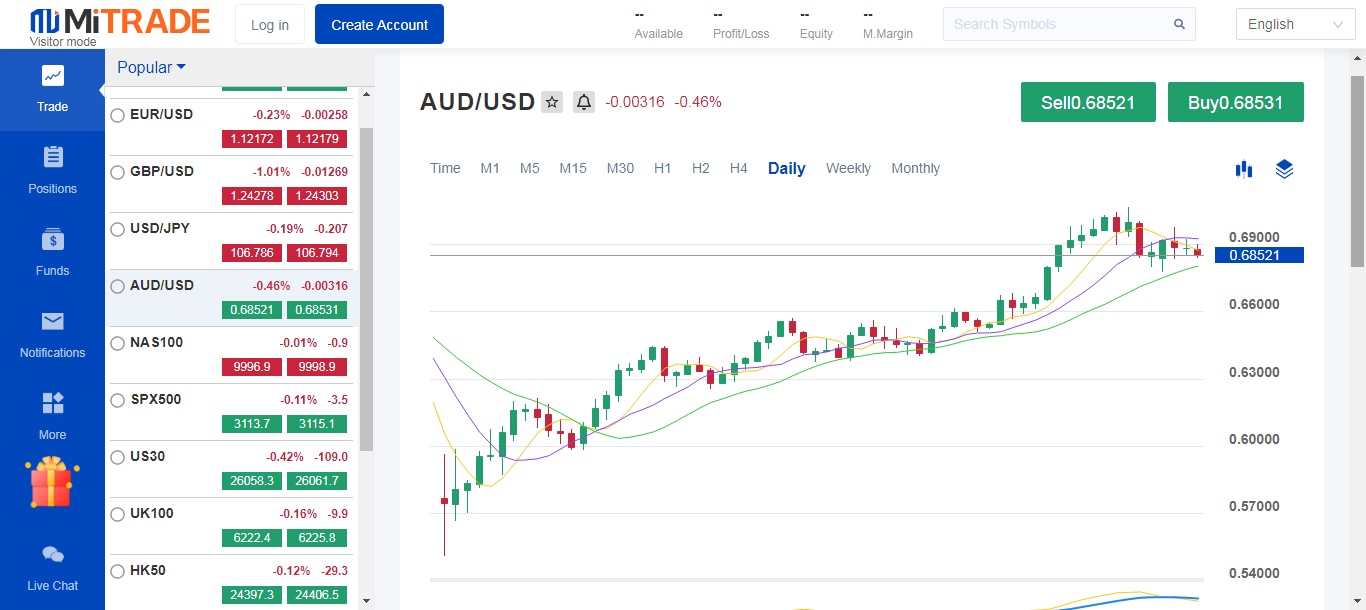Image resolution: width=1366 pixels, height=610 pixels.
Task: Set price alert with bell icon
Action: [584, 102]
